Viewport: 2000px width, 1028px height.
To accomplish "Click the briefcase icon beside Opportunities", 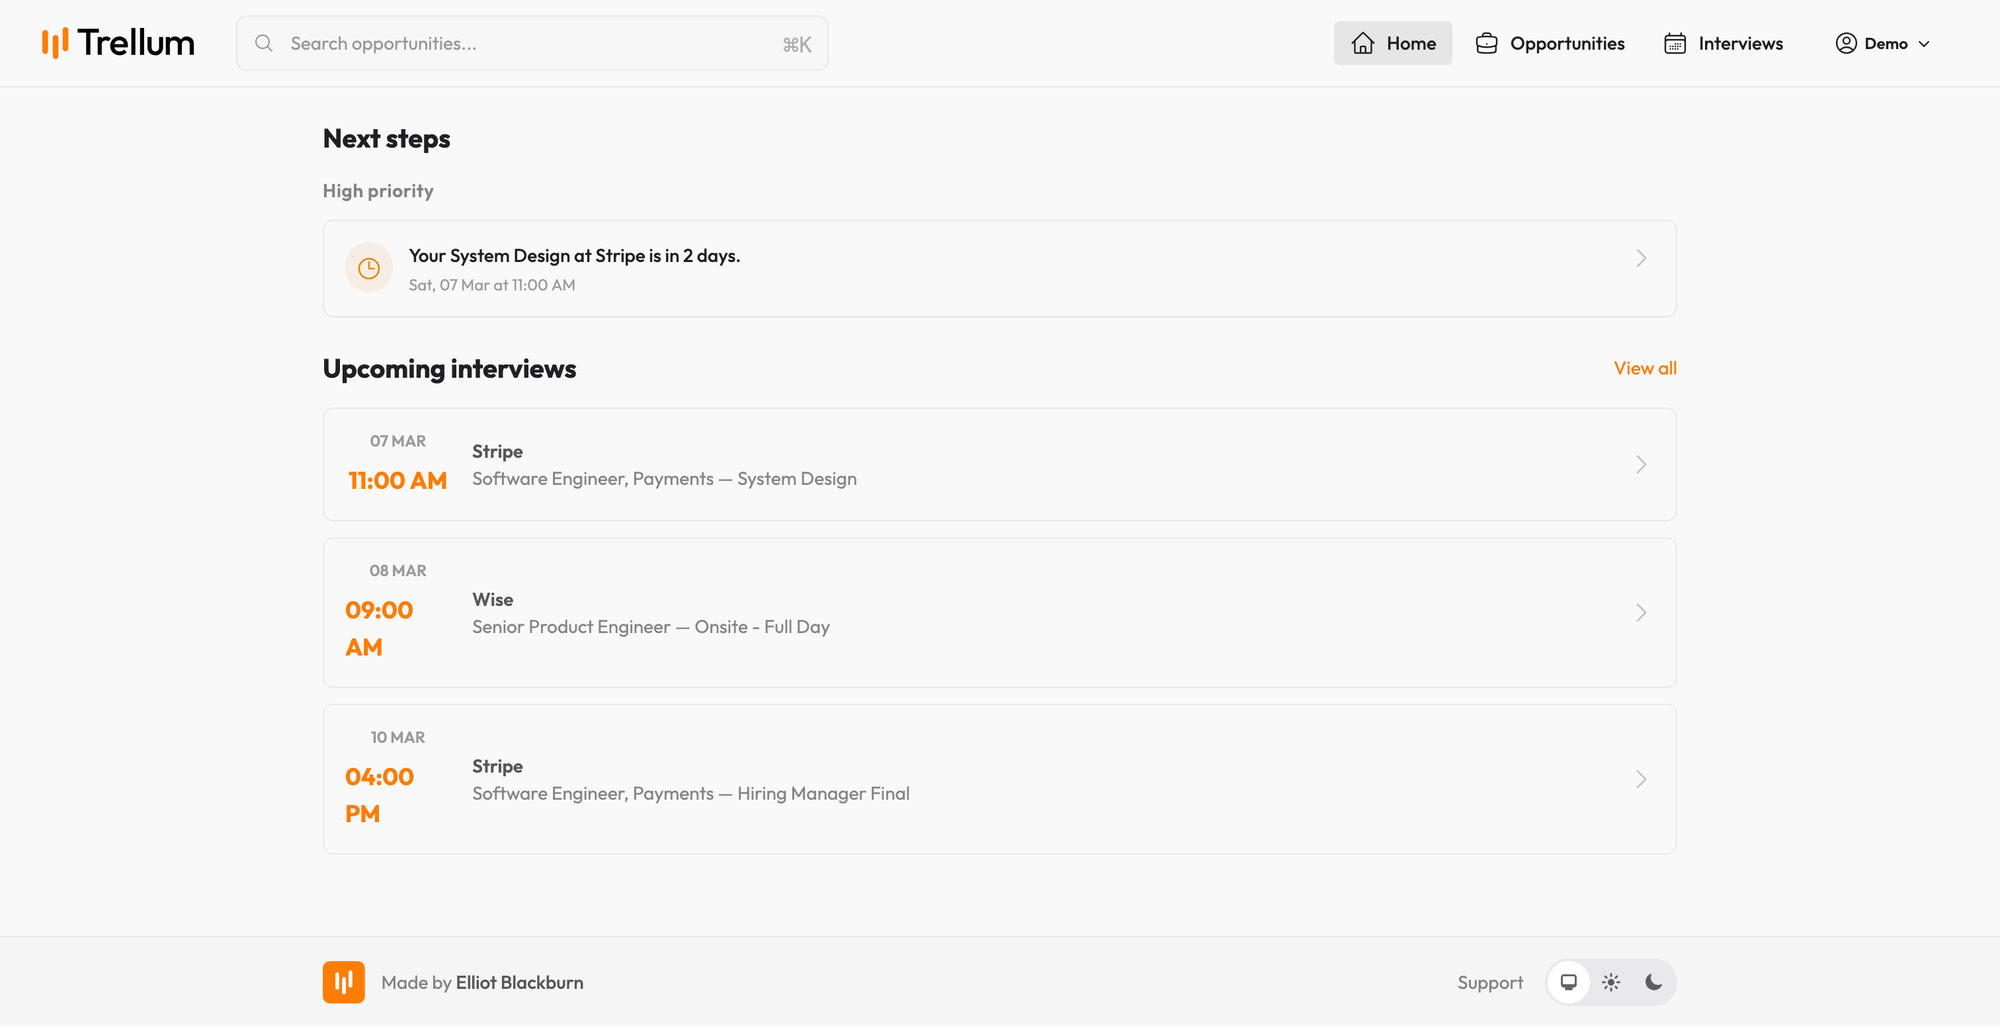I will pos(1486,43).
